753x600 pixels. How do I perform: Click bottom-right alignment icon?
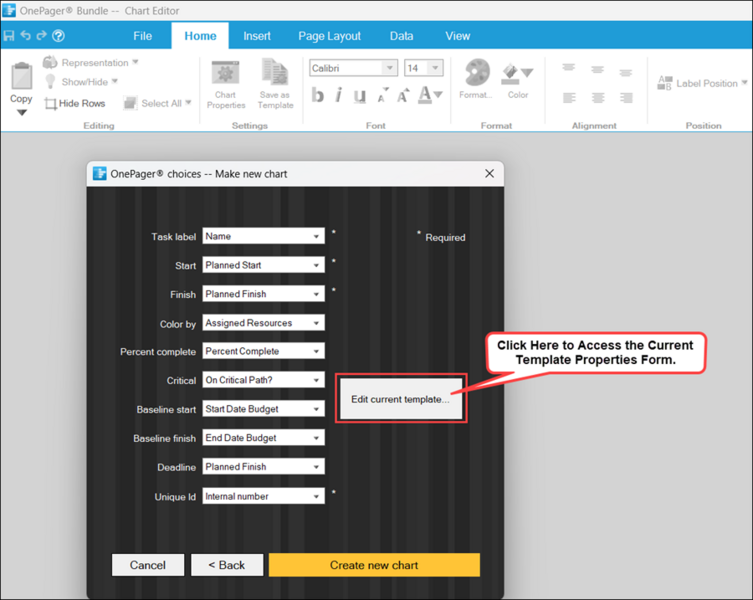(626, 98)
